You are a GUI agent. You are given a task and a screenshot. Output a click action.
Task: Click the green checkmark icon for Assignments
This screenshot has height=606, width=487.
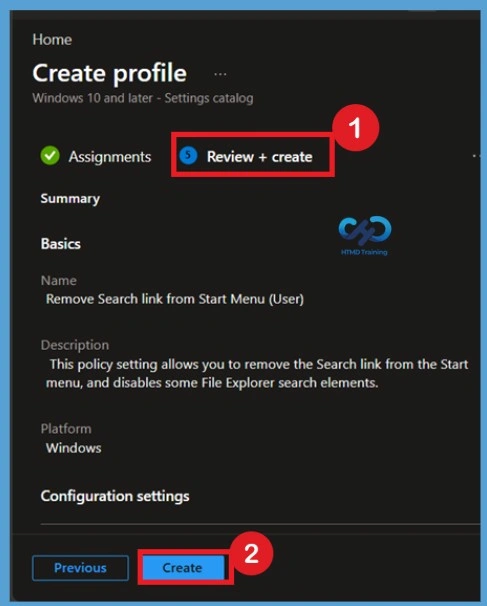[50, 156]
